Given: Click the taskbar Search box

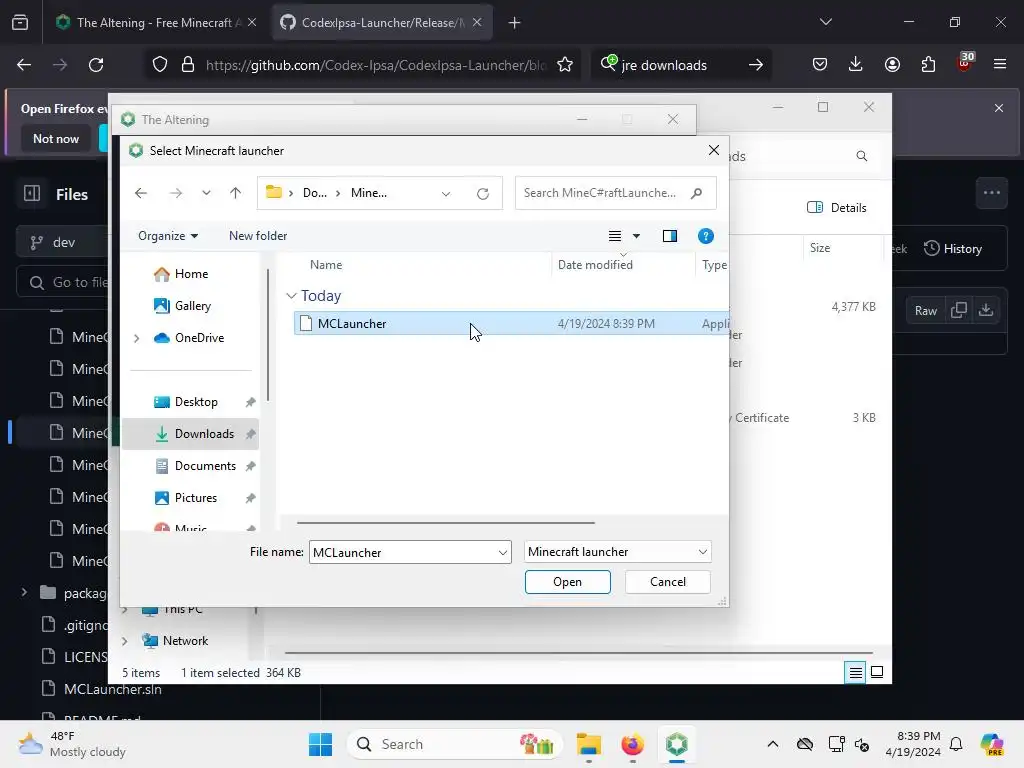Looking at the screenshot, I should 455,744.
